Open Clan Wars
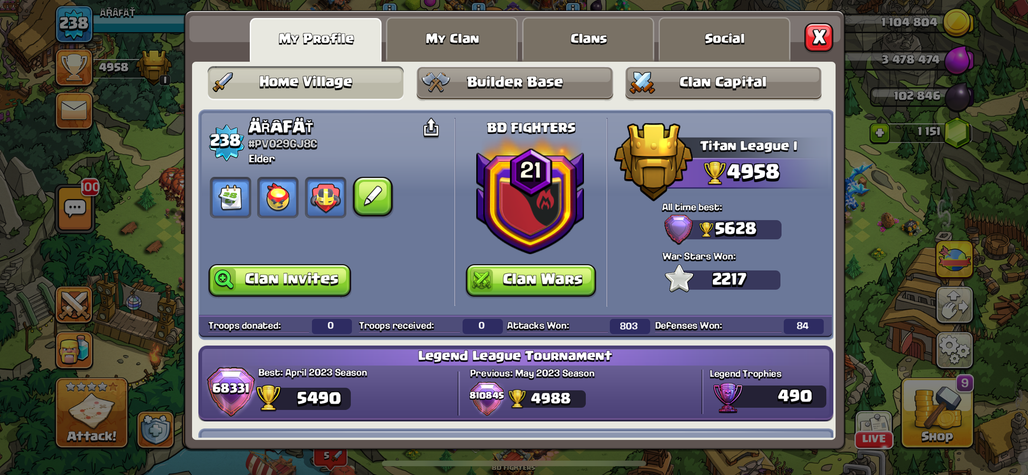 click(531, 280)
